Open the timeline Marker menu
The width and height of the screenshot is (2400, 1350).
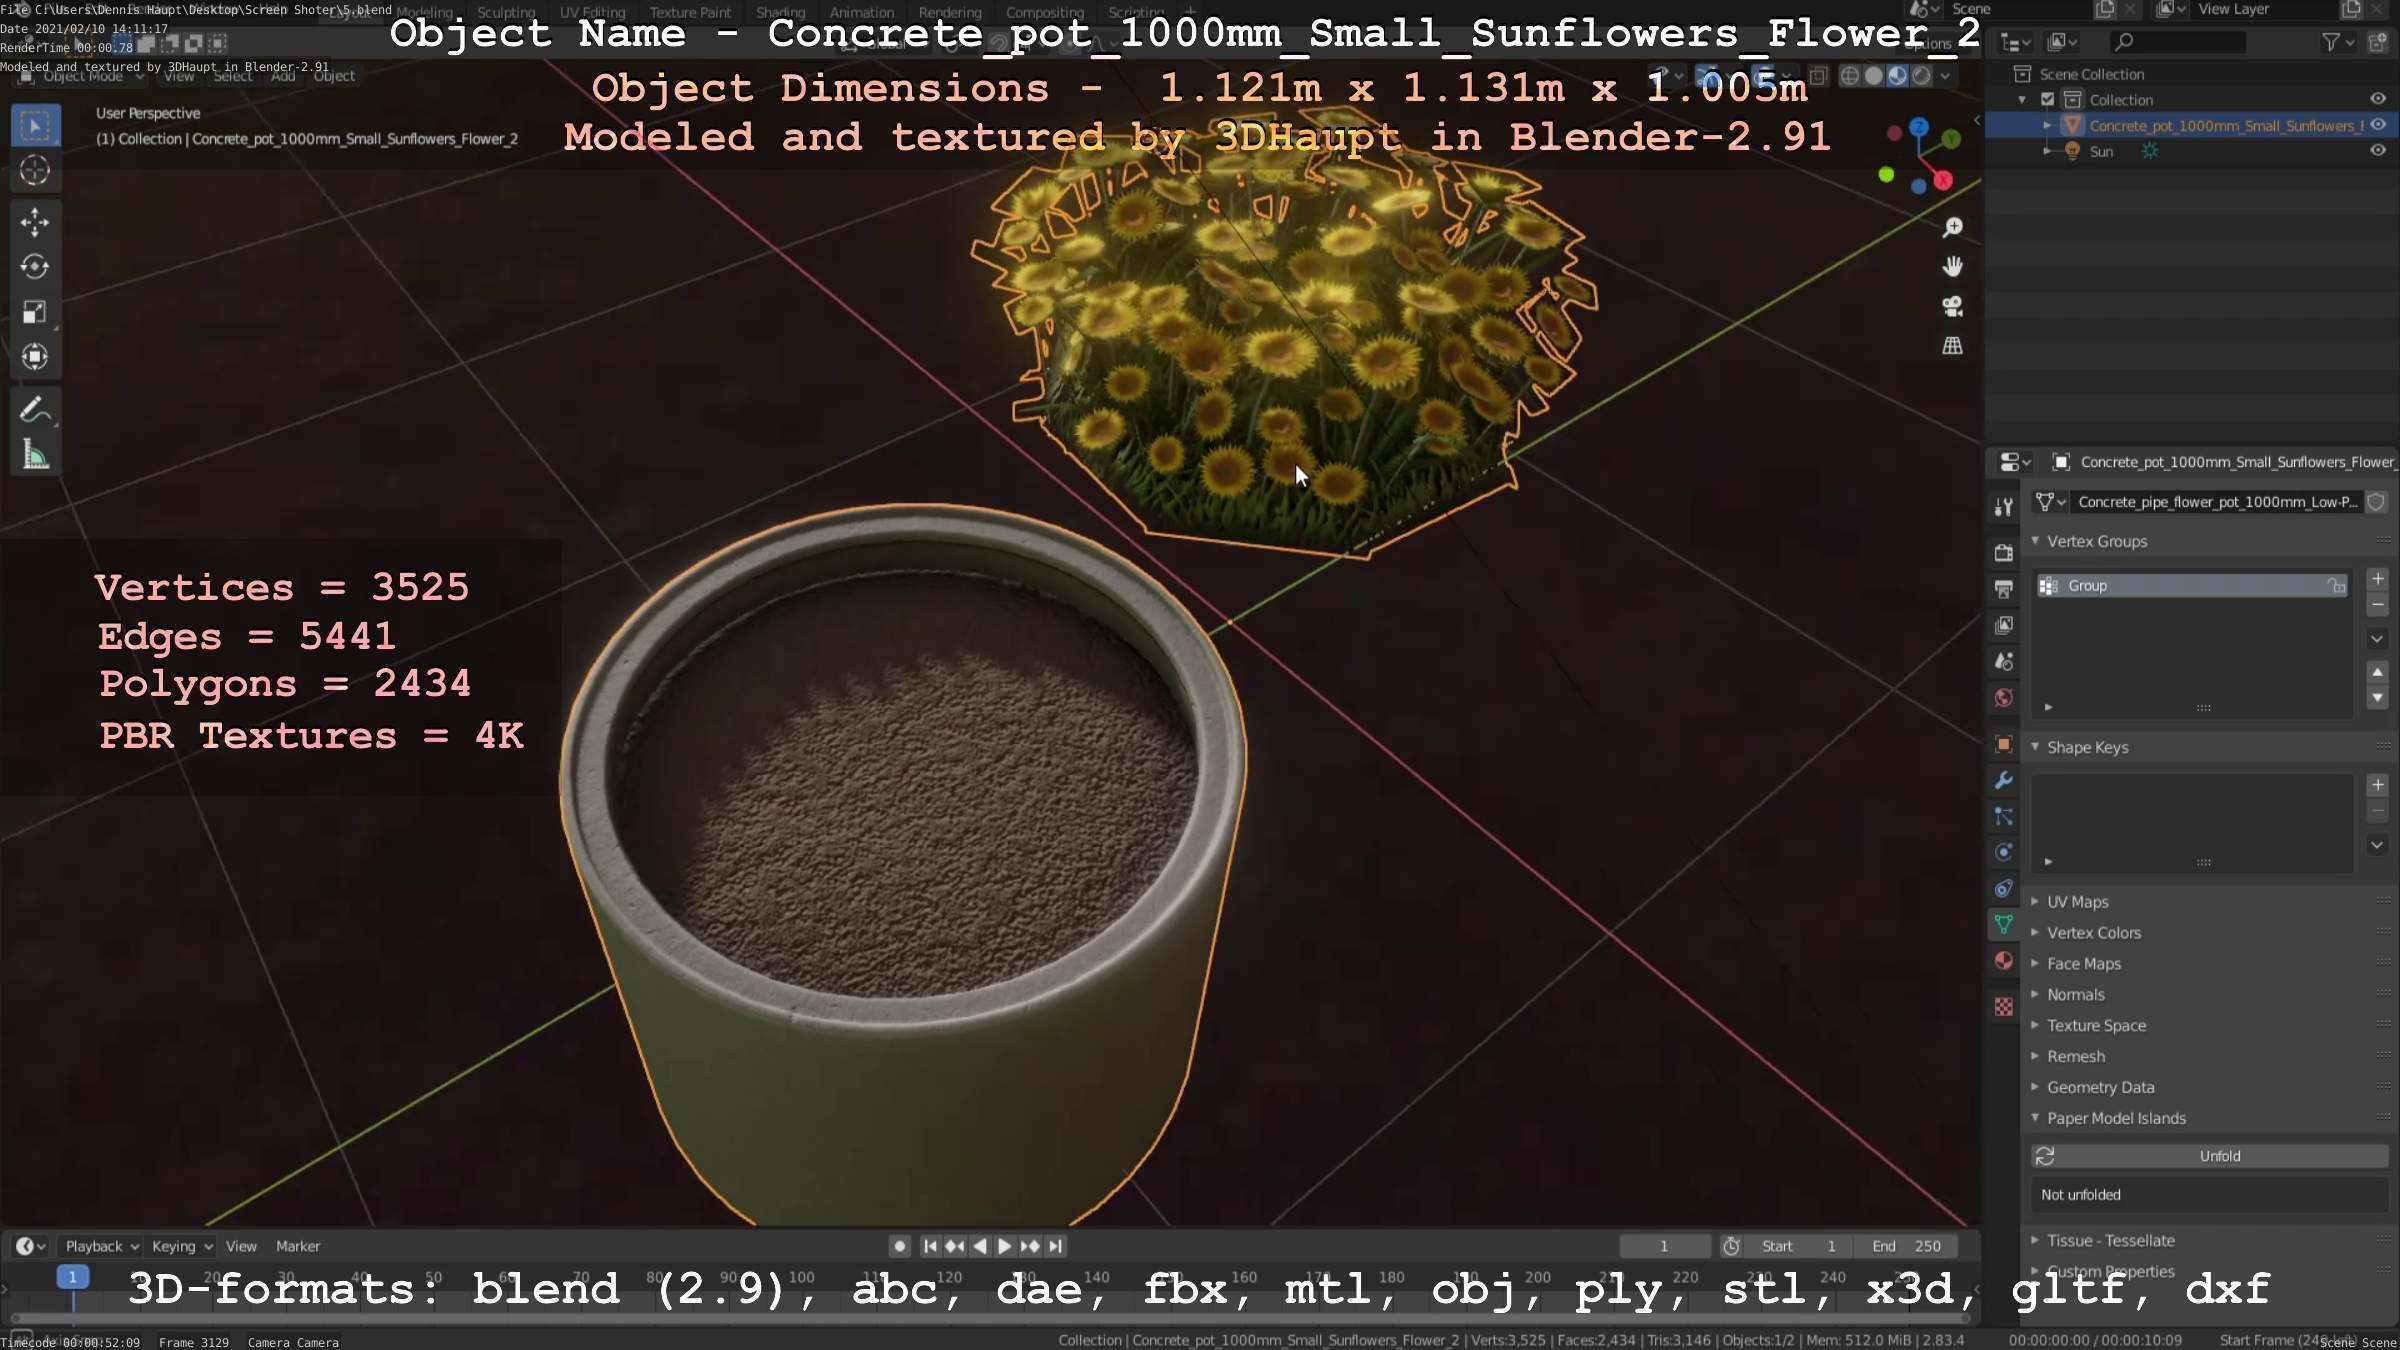298,1246
